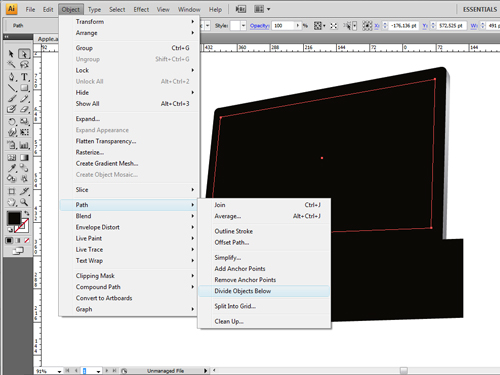
Task: Set paint mode to Color
Action: pyautogui.click(x=9, y=240)
